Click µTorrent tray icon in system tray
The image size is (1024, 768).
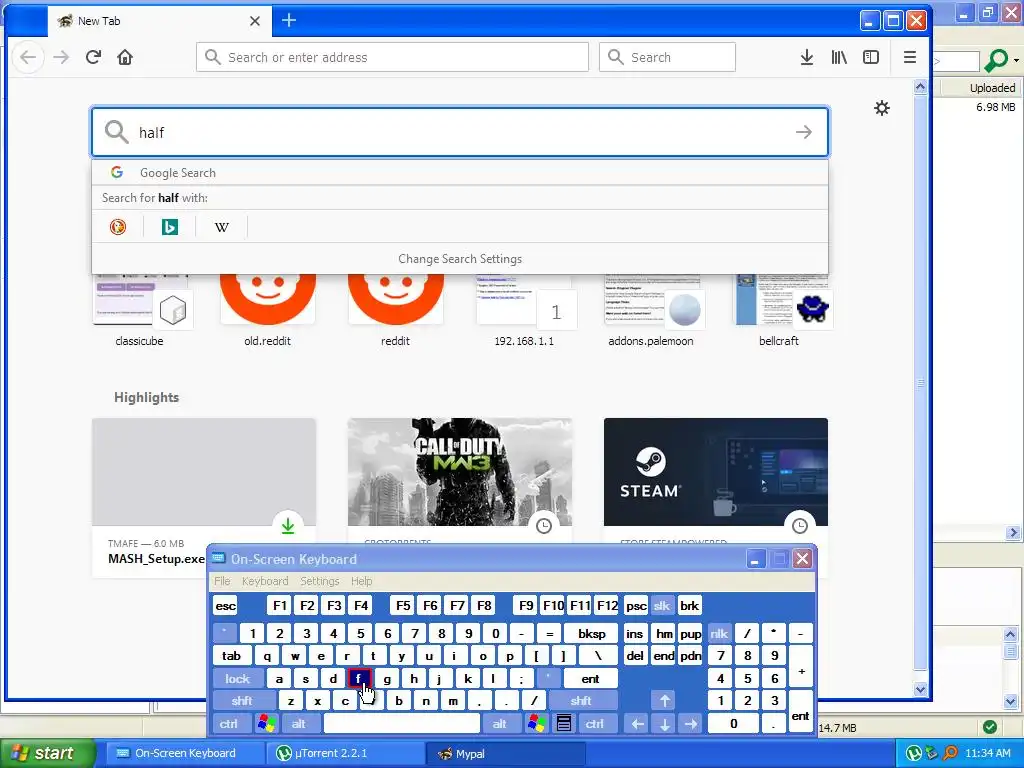tap(913, 753)
